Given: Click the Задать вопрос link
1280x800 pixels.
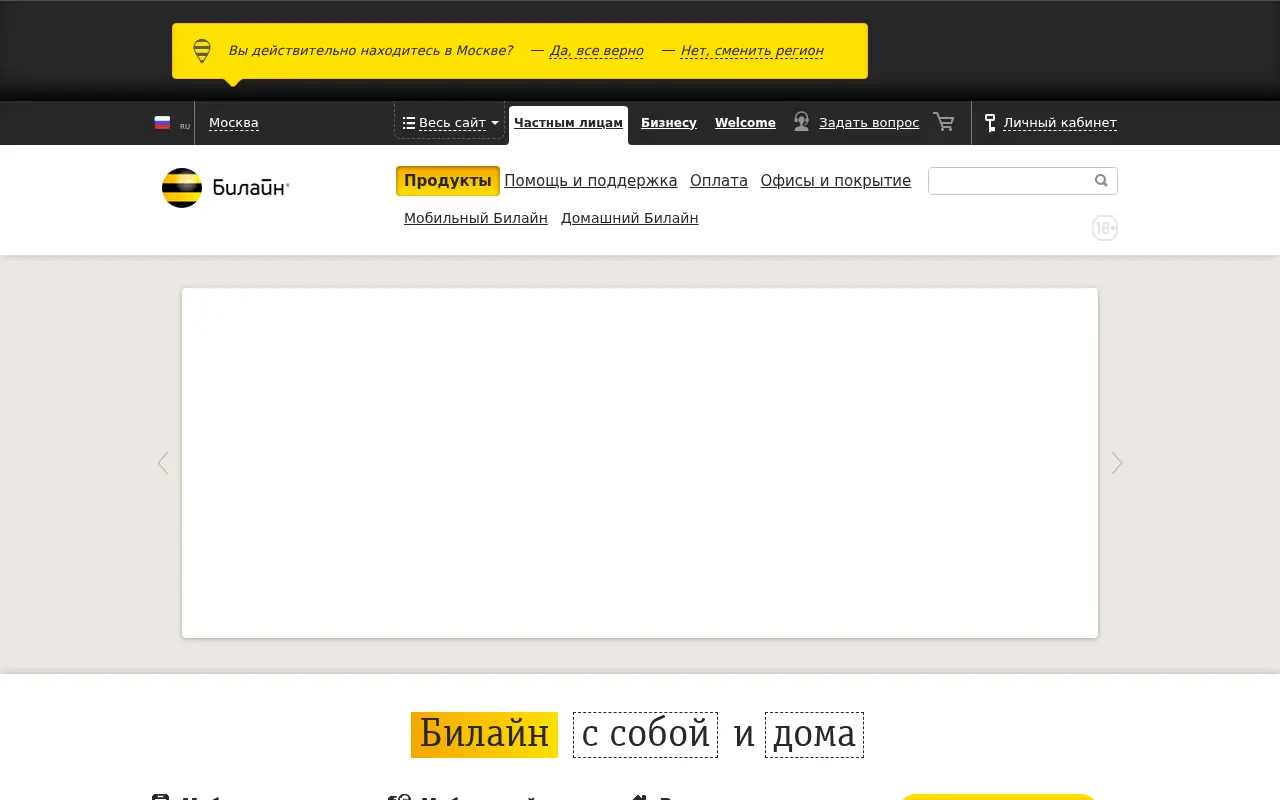Looking at the screenshot, I should [x=869, y=123].
